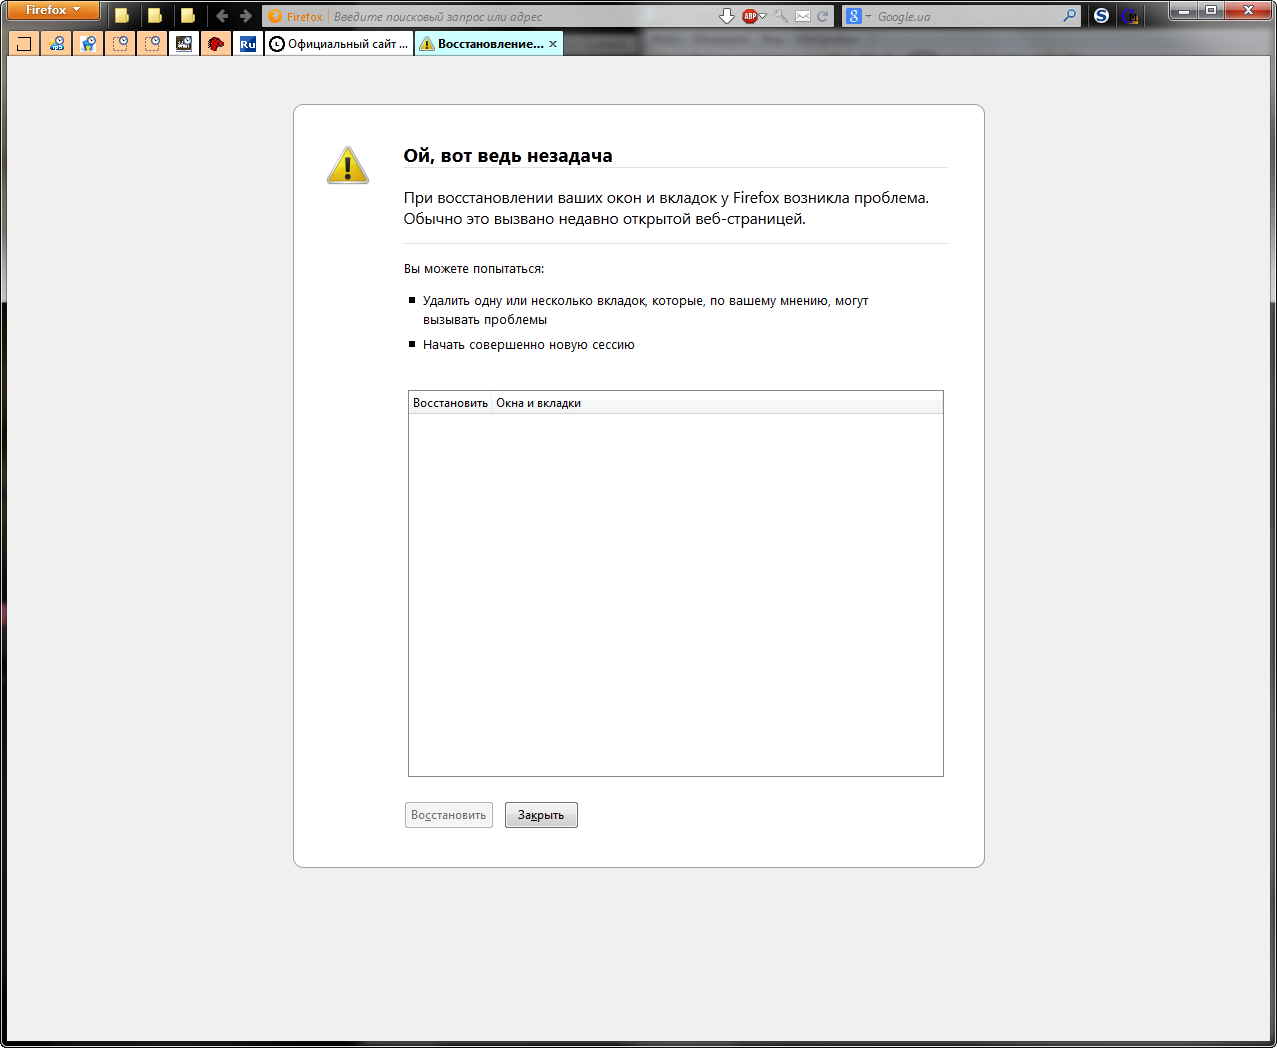
Task: Focus the address bar input field
Action: pyautogui.click(x=520, y=16)
